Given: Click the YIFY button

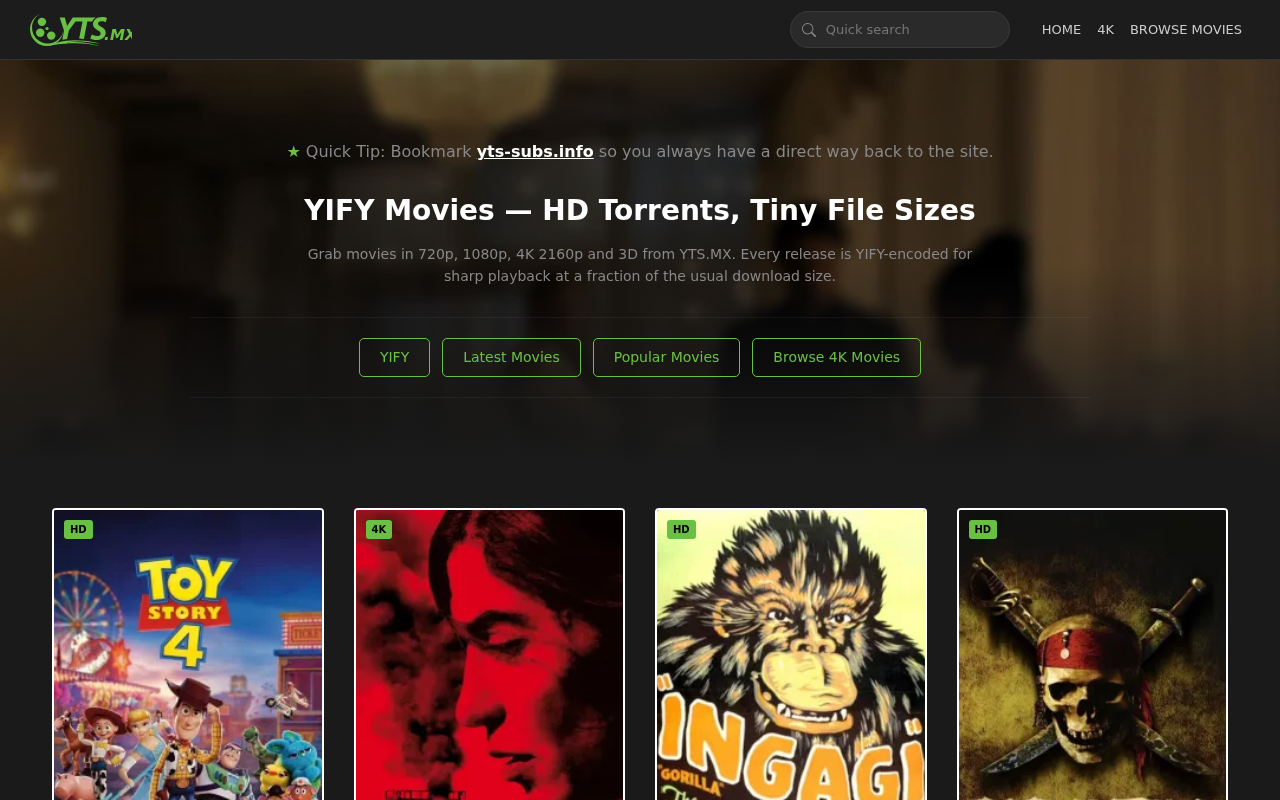Looking at the screenshot, I should (394, 357).
